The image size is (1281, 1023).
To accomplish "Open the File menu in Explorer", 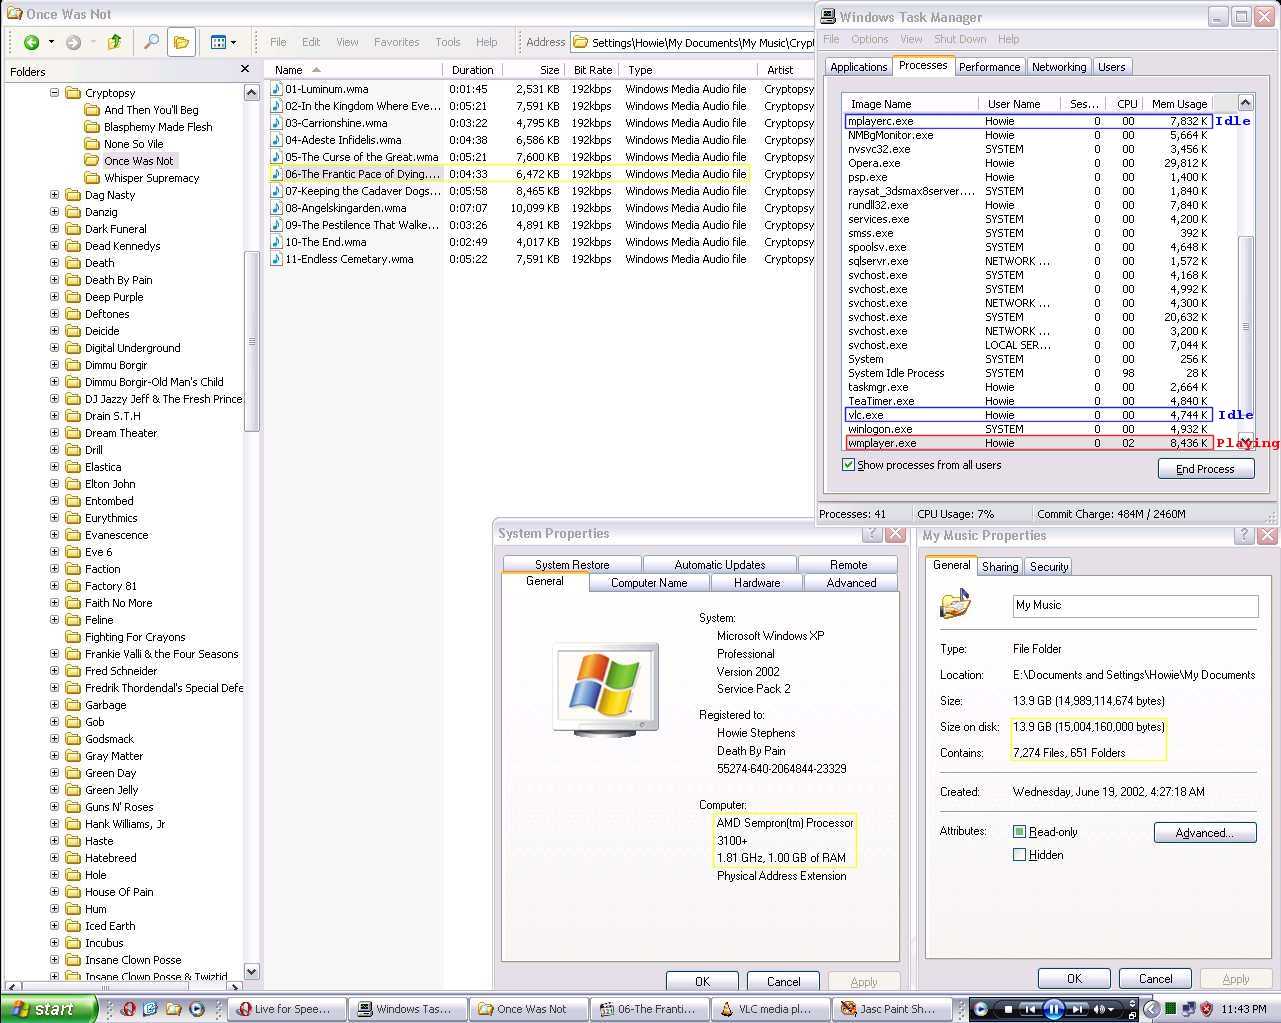I will coord(278,42).
